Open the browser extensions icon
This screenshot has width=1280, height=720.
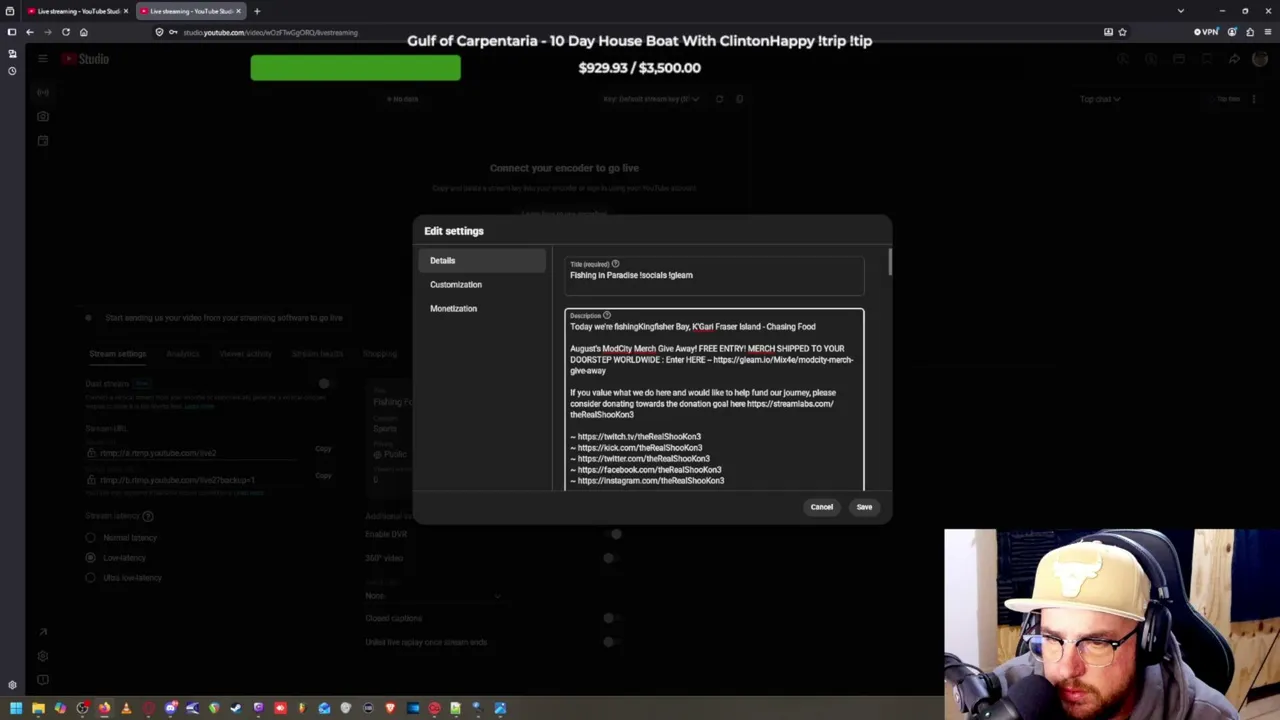click(1250, 32)
